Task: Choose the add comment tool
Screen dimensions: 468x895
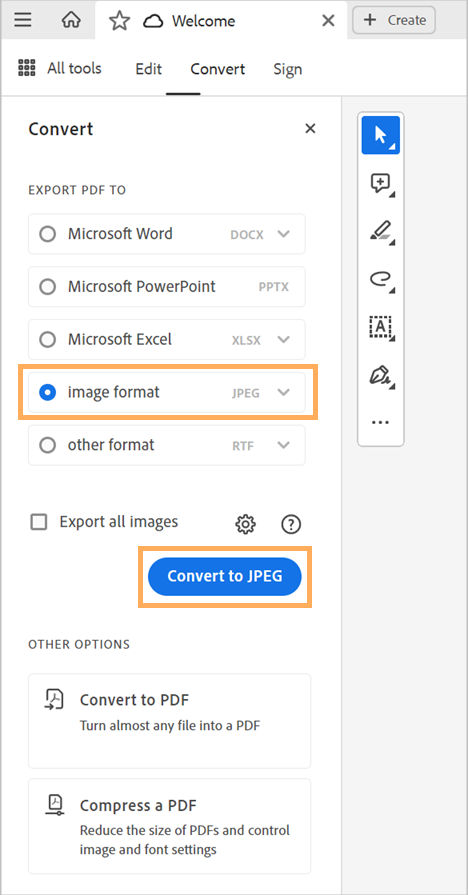Action: [381, 183]
